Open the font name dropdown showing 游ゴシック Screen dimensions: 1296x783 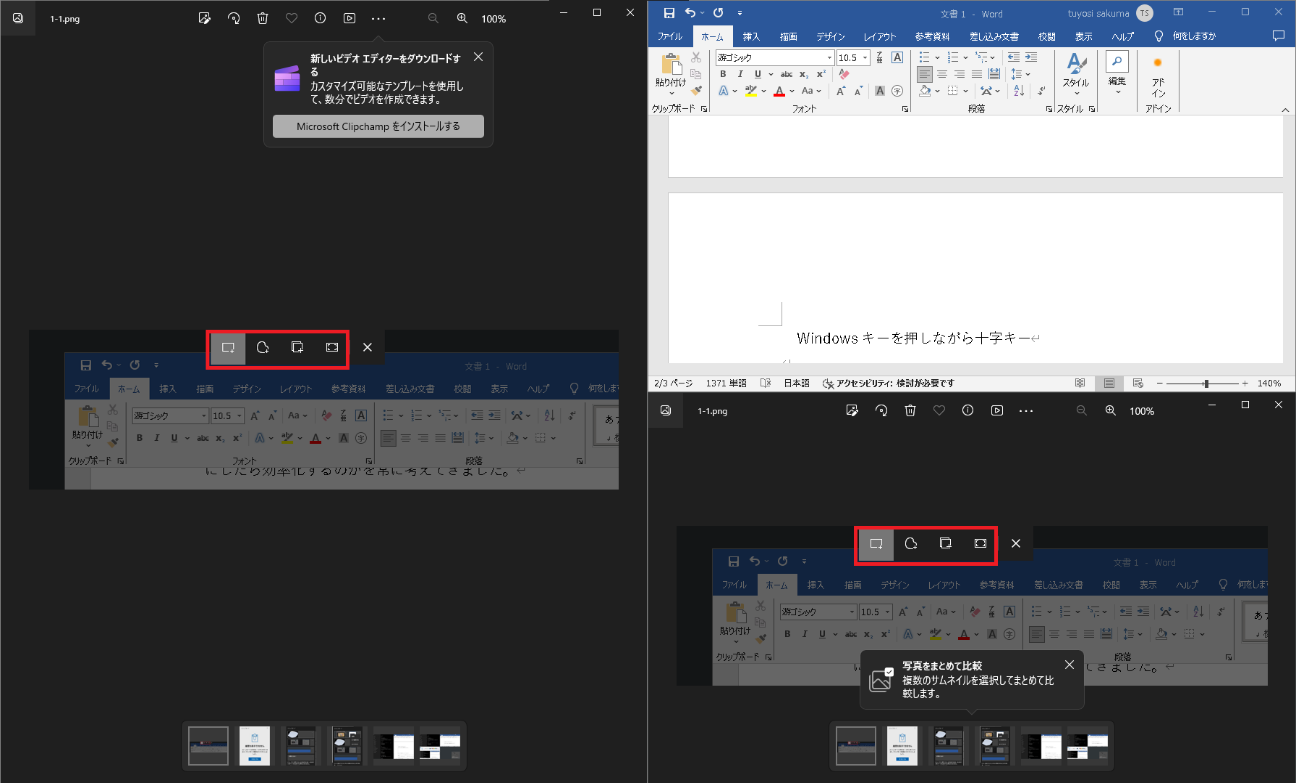pyautogui.click(x=829, y=57)
